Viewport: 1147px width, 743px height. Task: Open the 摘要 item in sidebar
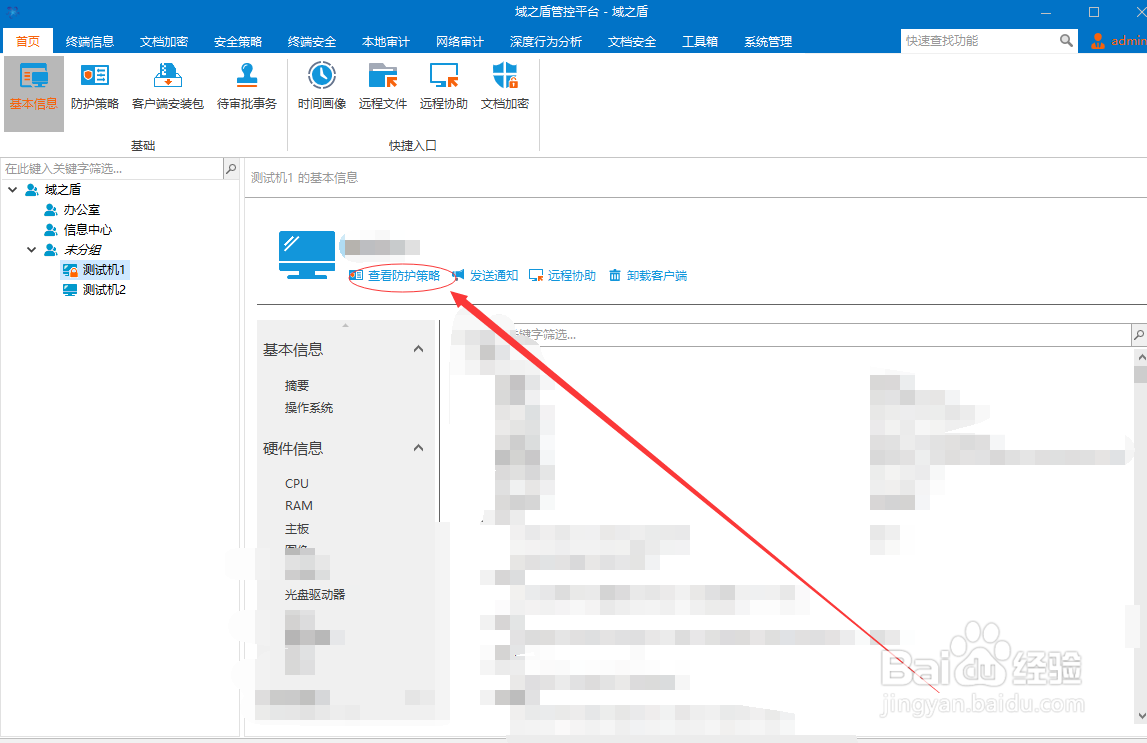[297, 385]
